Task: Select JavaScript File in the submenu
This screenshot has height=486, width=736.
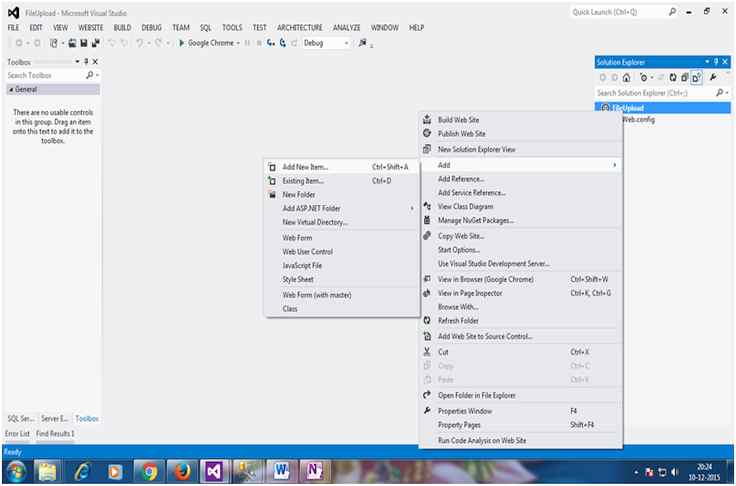Action: click(341, 265)
